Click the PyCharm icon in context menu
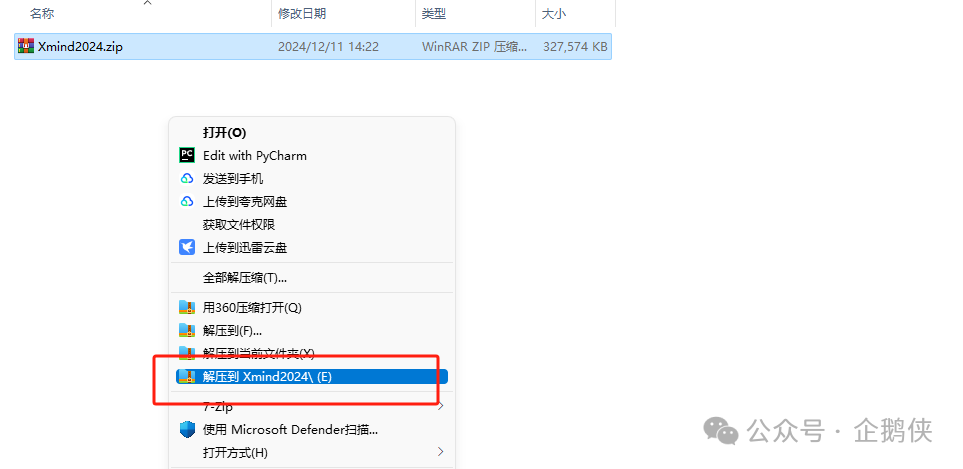 tap(186, 155)
